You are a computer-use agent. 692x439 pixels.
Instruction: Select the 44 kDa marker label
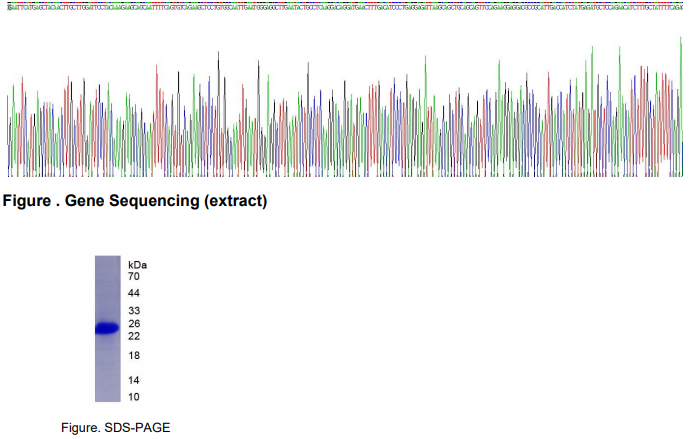(x=134, y=293)
